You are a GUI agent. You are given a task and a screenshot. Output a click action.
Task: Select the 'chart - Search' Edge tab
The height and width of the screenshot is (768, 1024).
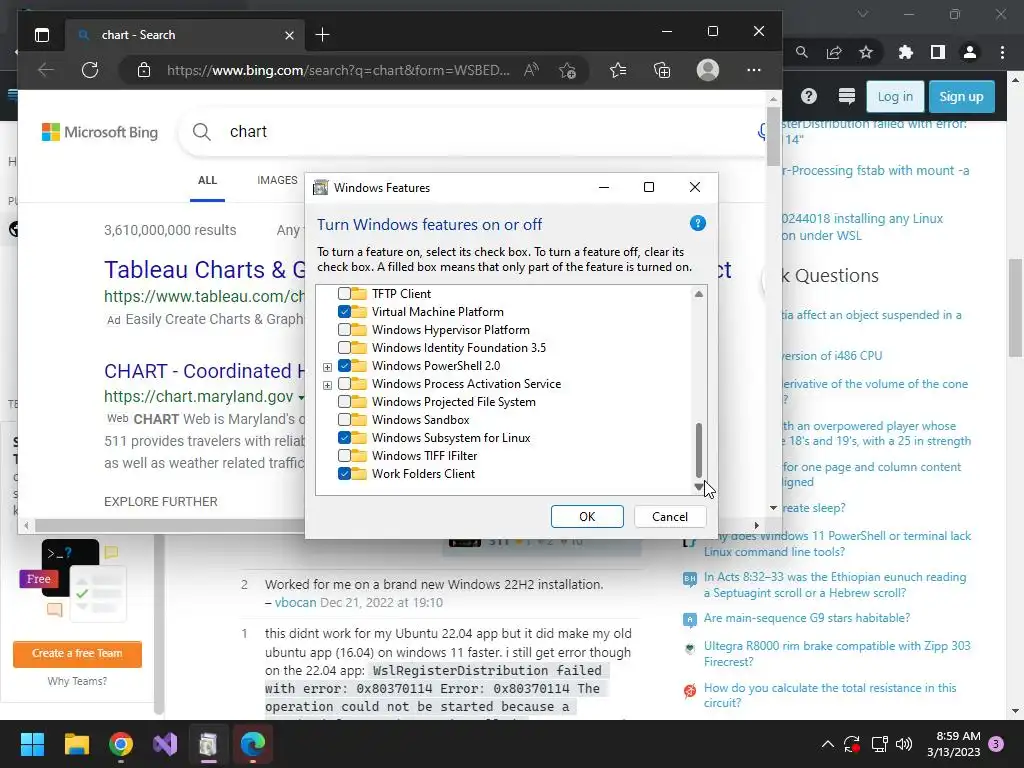[x=184, y=35]
